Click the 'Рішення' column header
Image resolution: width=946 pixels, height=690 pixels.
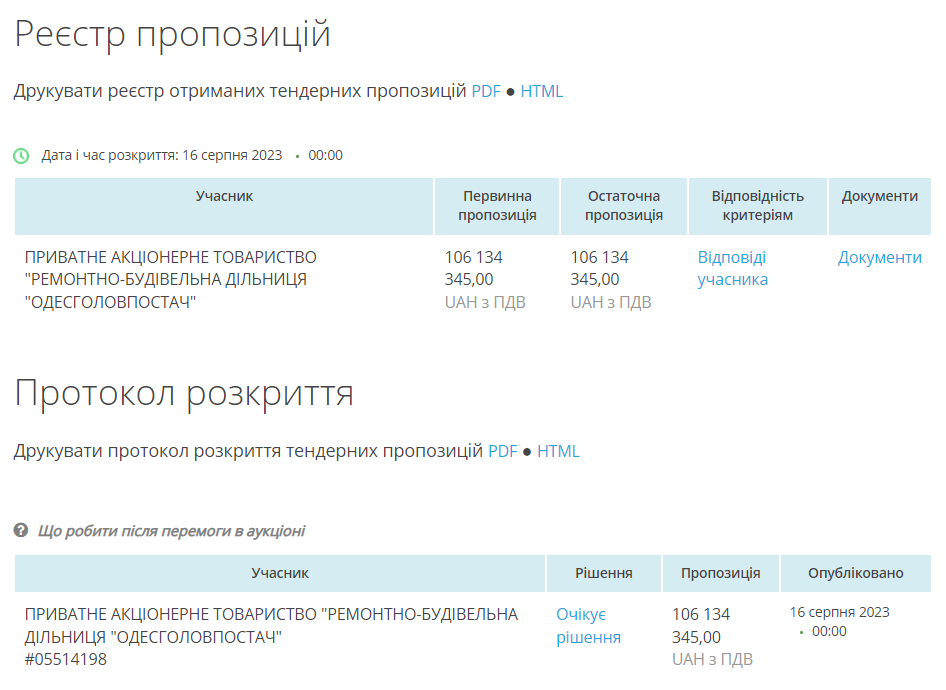pyautogui.click(x=604, y=573)
